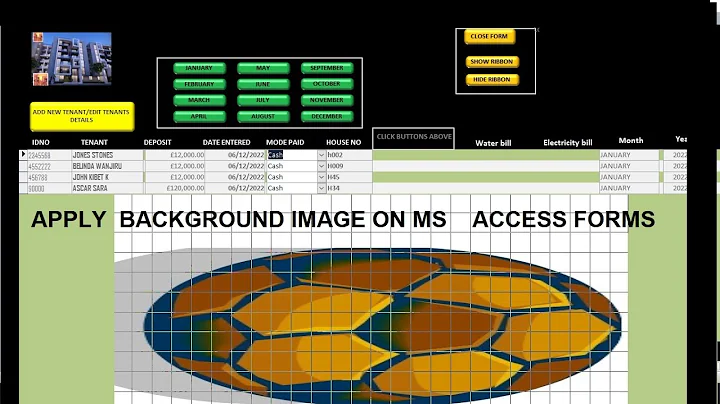The width and height of the screenshot is (720, 404).
Task: Open Mode Paid dropdown for John Kibet K
Action: pos(322,177)
